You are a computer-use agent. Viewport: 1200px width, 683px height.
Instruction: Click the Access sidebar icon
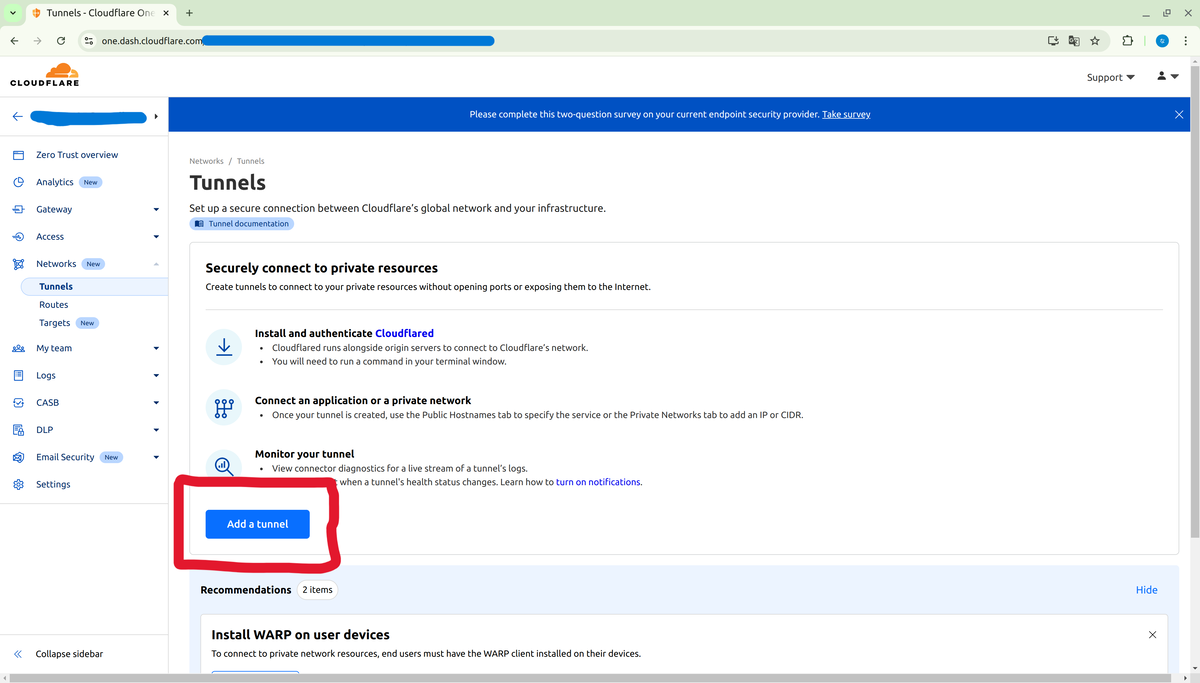click(18, 237)
